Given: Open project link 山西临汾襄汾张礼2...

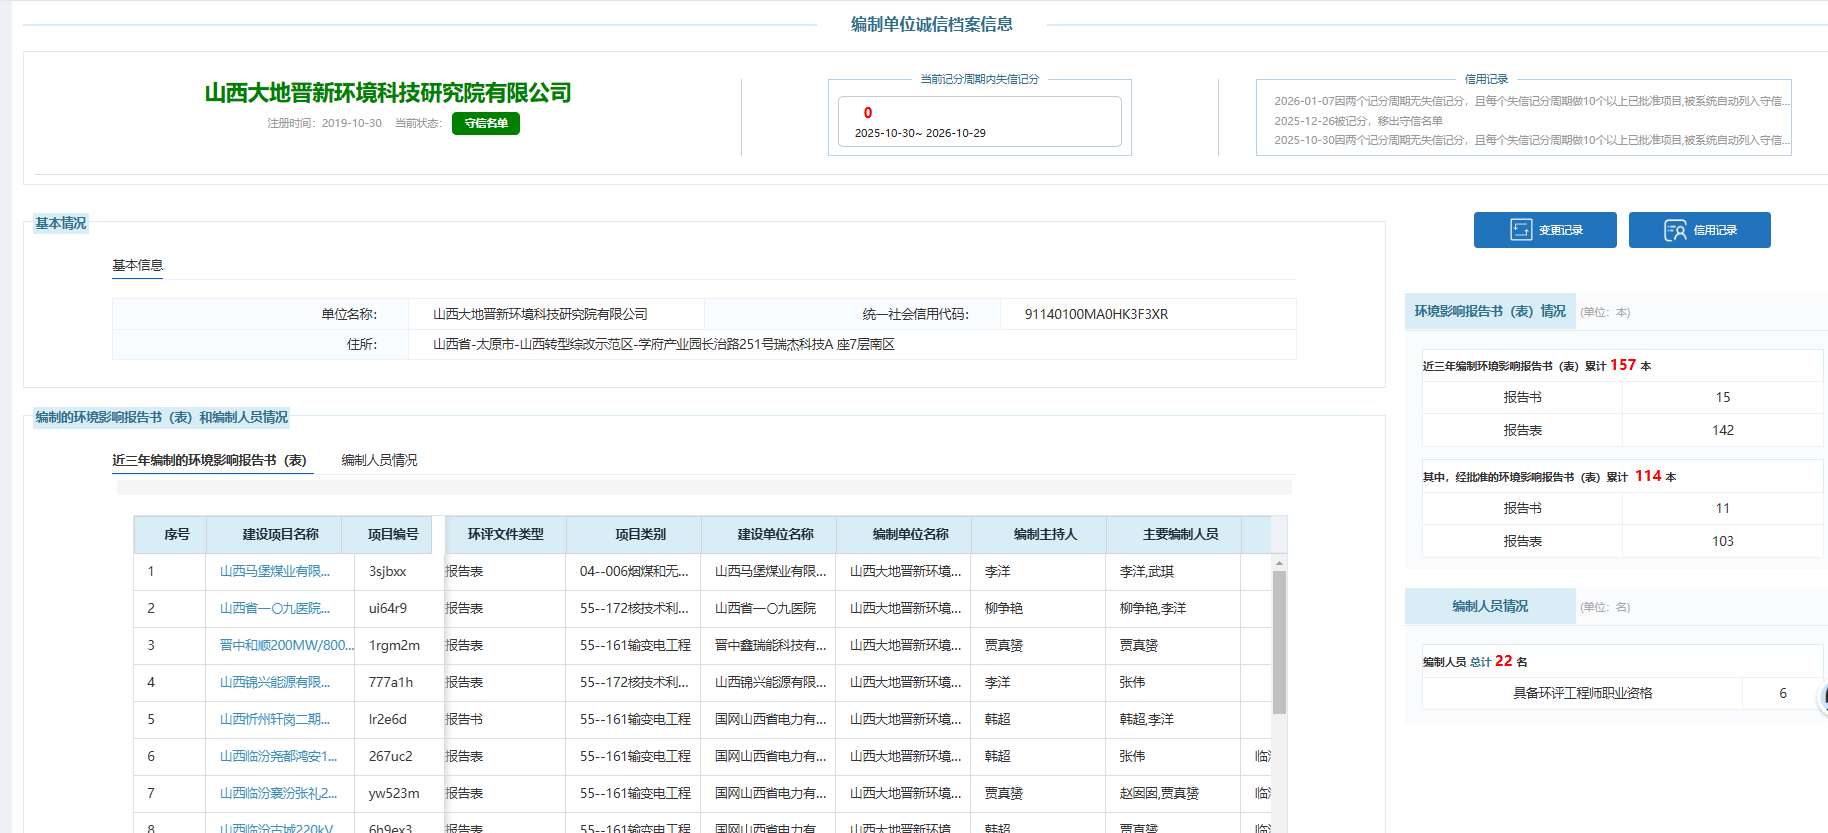Looking at the screenshot, I should point(279,793).
